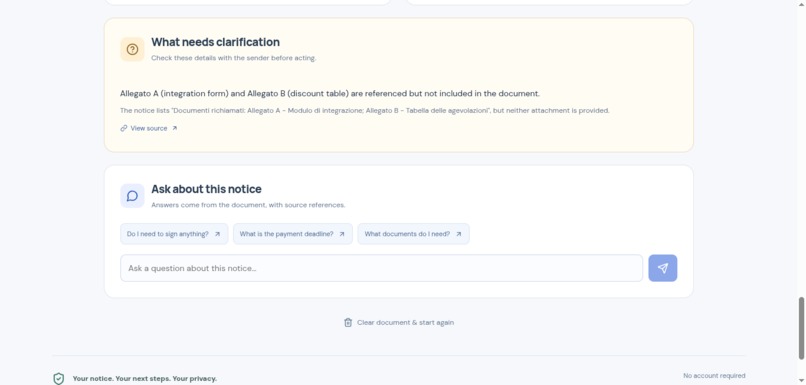The width and height of the screenshot is (806, 385).
Task: Click the shield checkmark privacy icon
Action: click(x=59, y=379)
